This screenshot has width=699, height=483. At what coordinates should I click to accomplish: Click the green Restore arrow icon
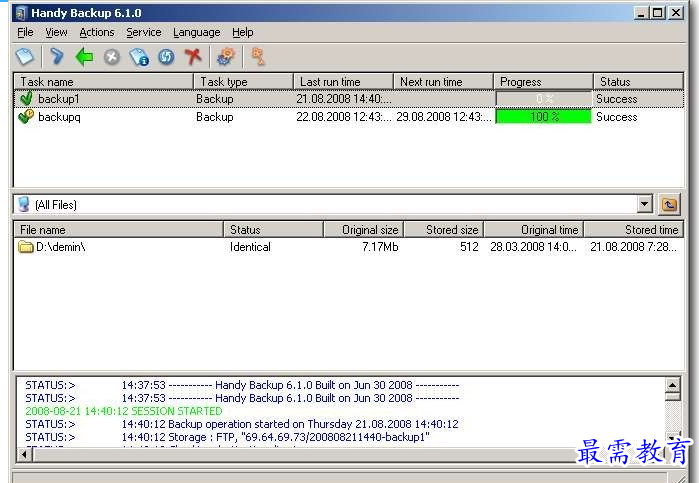pos(84,57)
